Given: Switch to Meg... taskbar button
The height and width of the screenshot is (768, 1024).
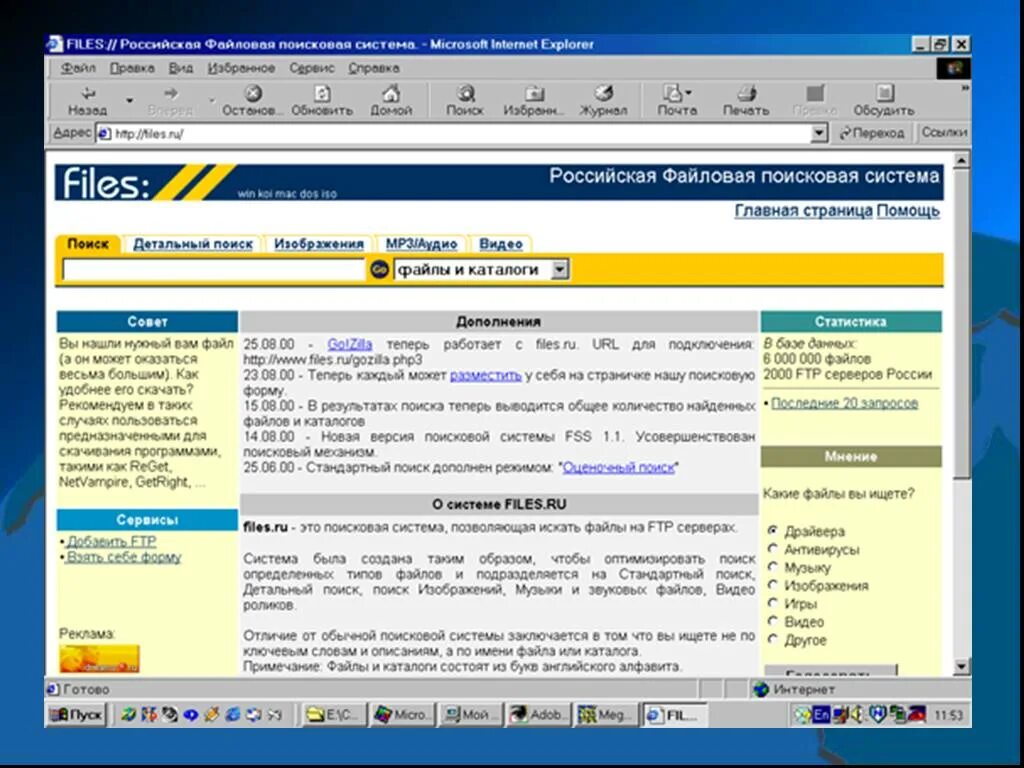Looking at the screenshot, I should (605, 714).
